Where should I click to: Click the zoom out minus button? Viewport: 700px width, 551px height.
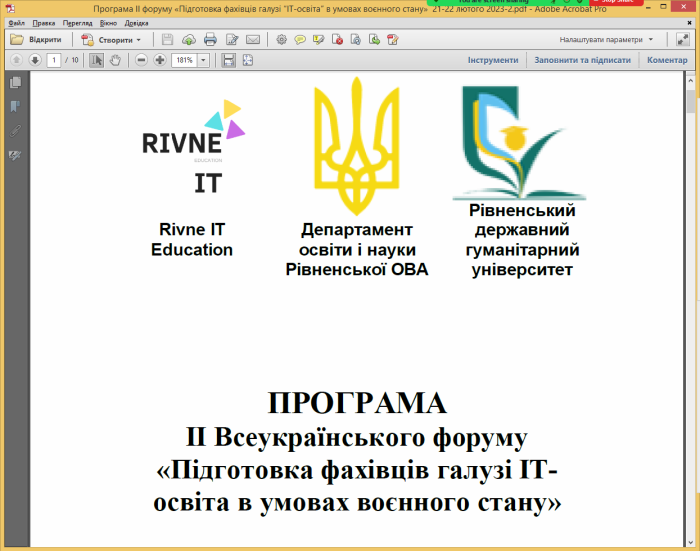(x=142, y=60)
